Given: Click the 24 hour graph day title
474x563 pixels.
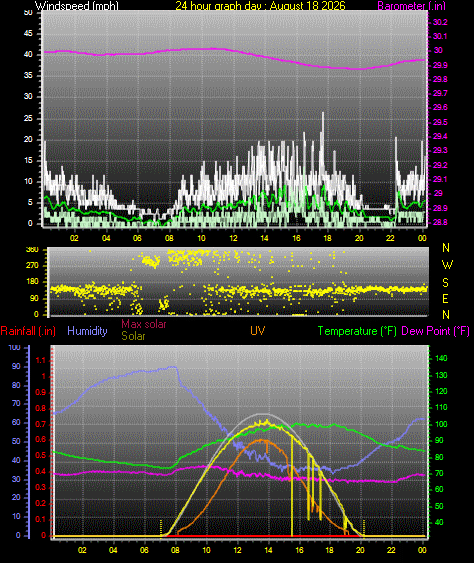Looking at the screenshot, I should [x=260, y=5].
